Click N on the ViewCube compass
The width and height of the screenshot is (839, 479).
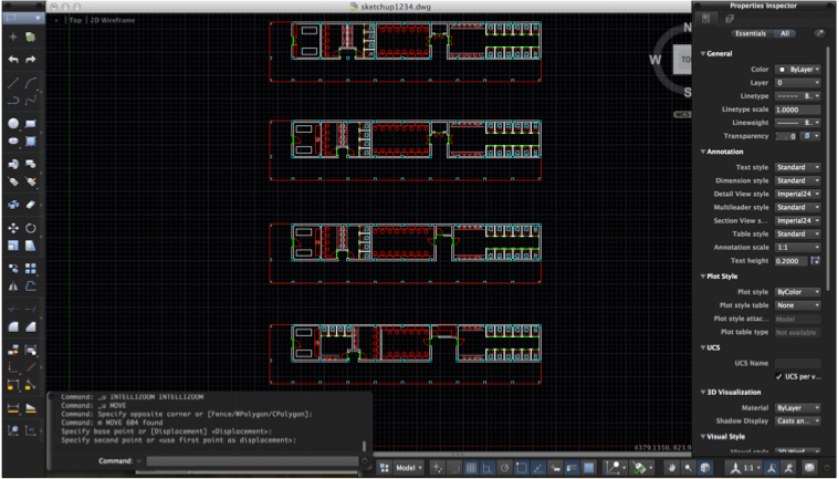coord(687,28)
